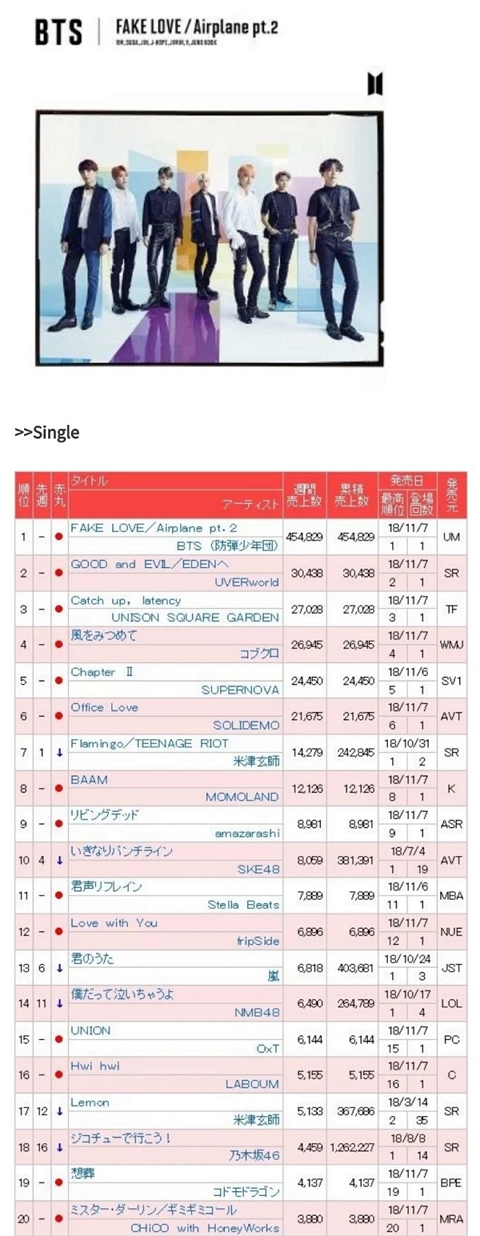The image size is (480, 1236).
Task: Click the down arrow in 君のうた row
Action: 59,968
